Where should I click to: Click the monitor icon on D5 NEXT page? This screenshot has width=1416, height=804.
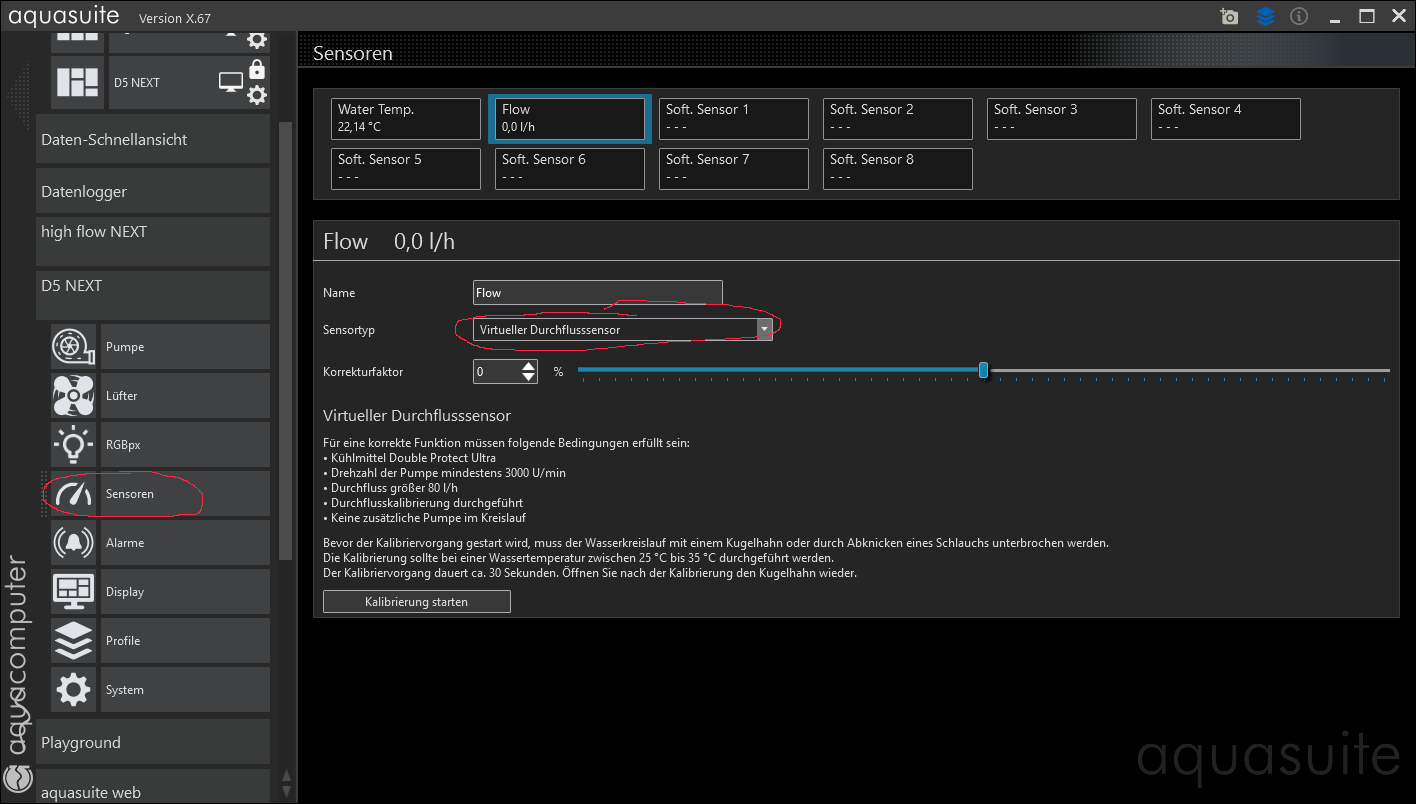(x=231, y=82)
